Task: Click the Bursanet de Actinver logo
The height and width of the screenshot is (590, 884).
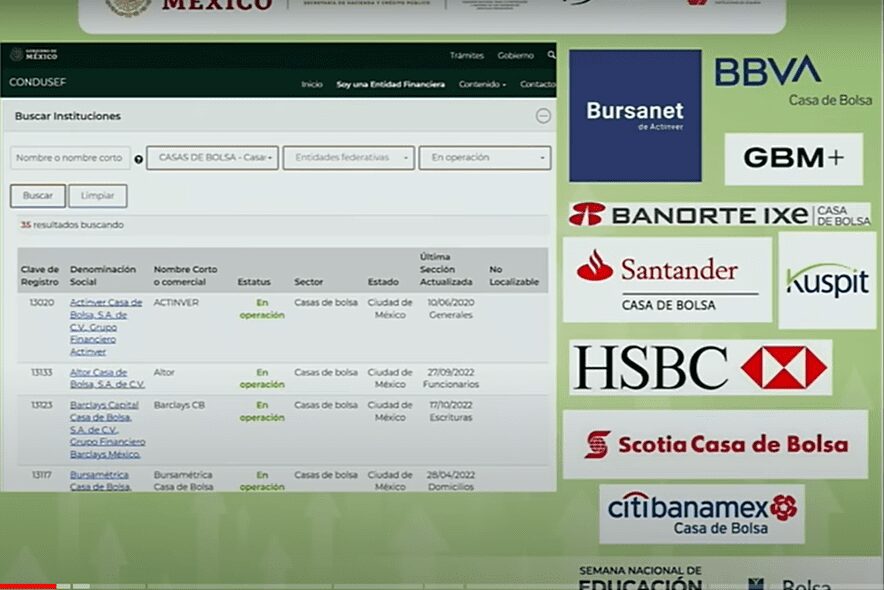Action: (x=635, y=115)
